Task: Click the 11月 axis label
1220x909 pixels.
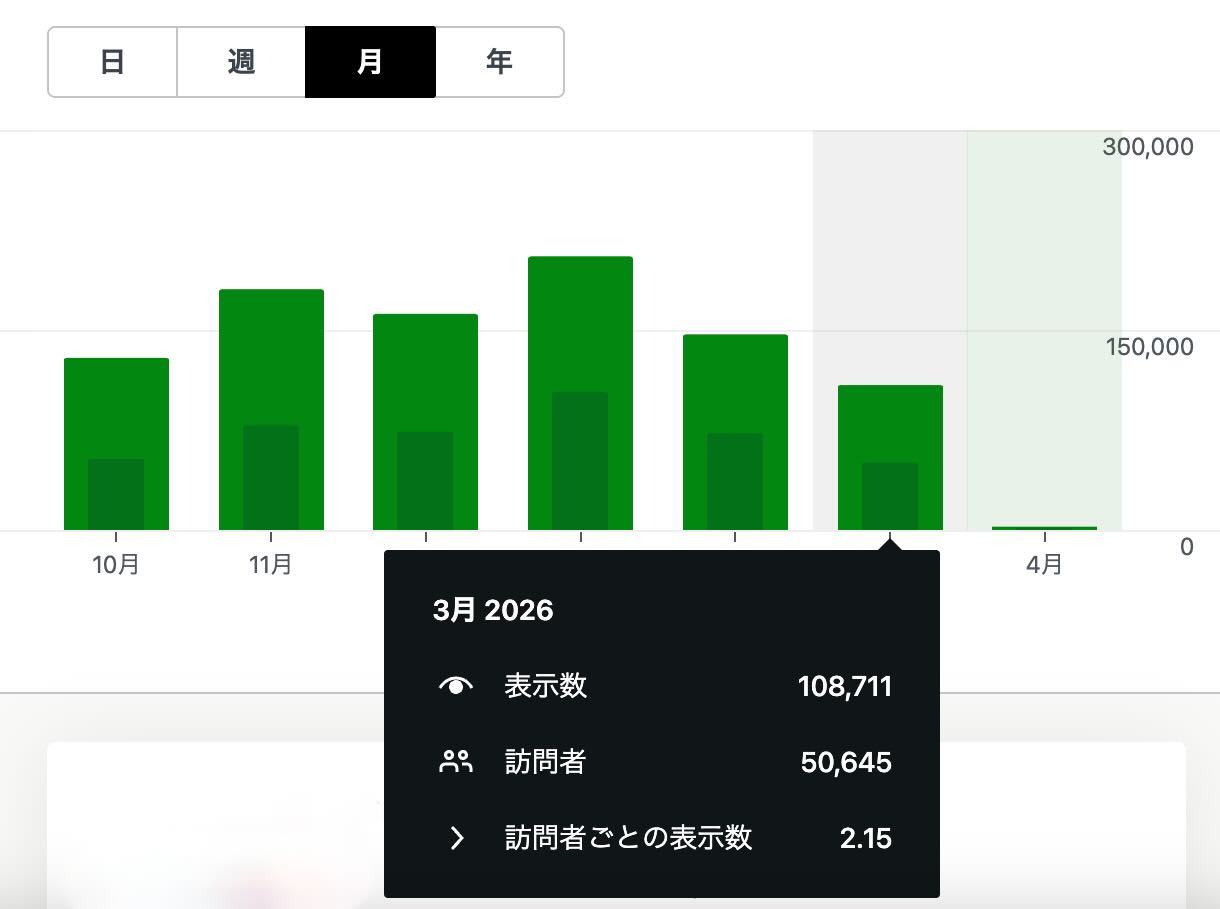Action: (x=271, y=565)
